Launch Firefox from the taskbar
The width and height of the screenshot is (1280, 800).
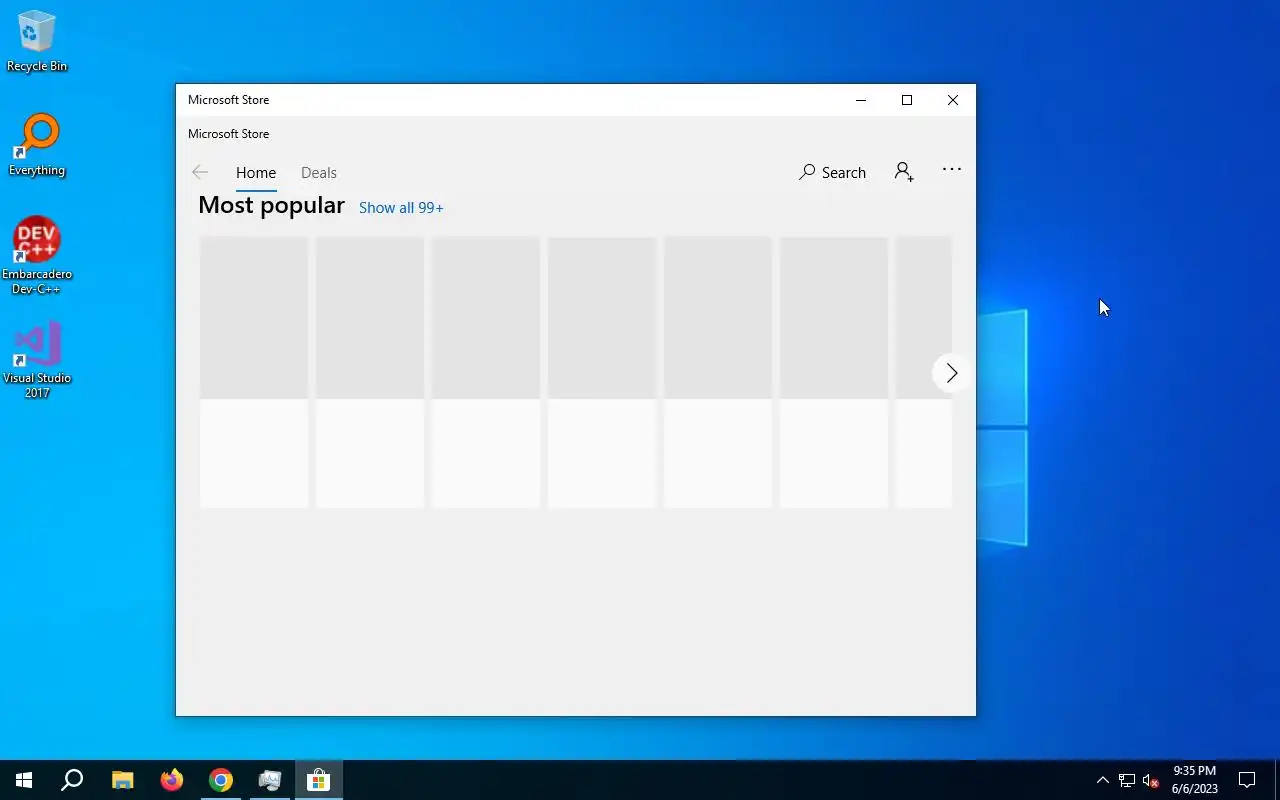pyautogui.click(x=172, y=780)
